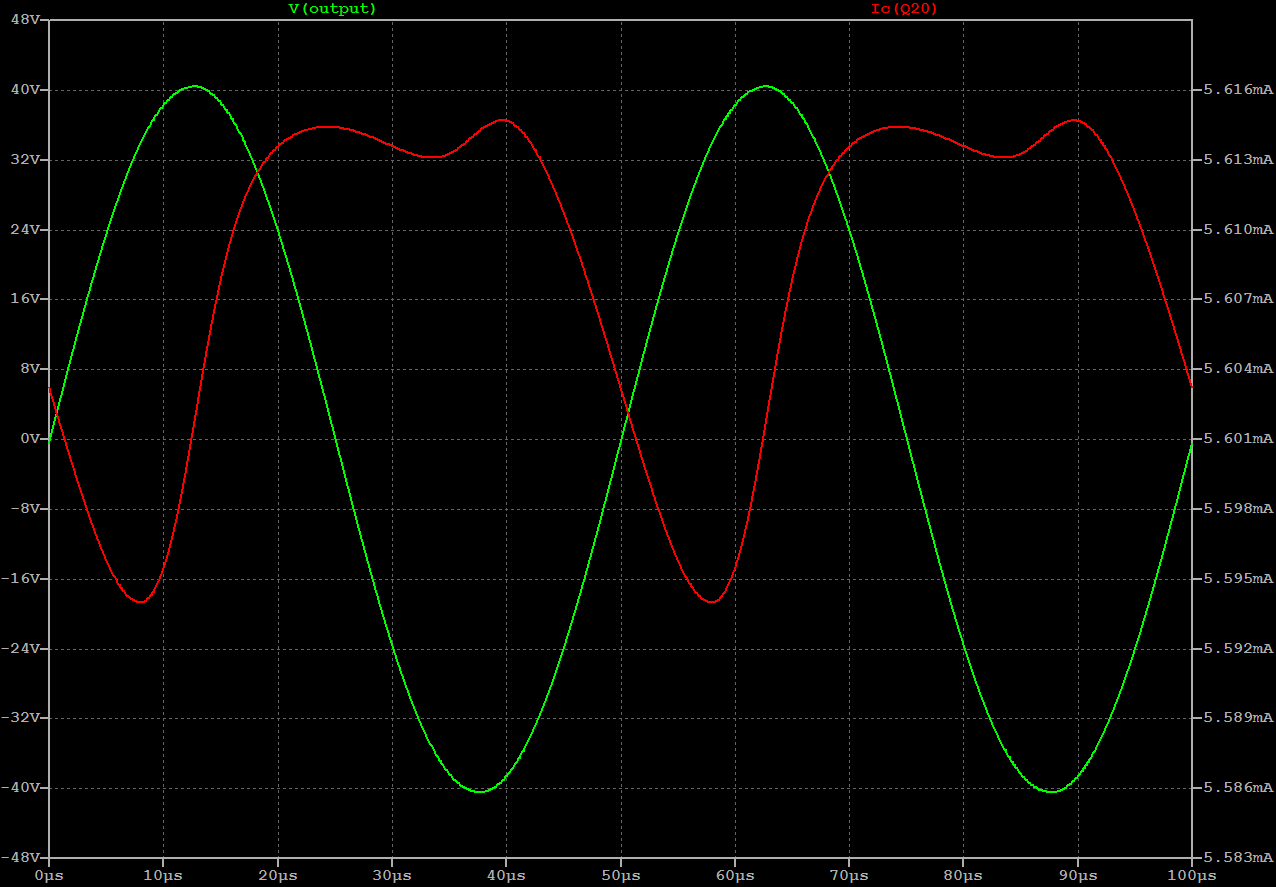This screenshot has width=1276, height=887.
Task: Click the 24V left axis tick label
Action: click(24, 230)
